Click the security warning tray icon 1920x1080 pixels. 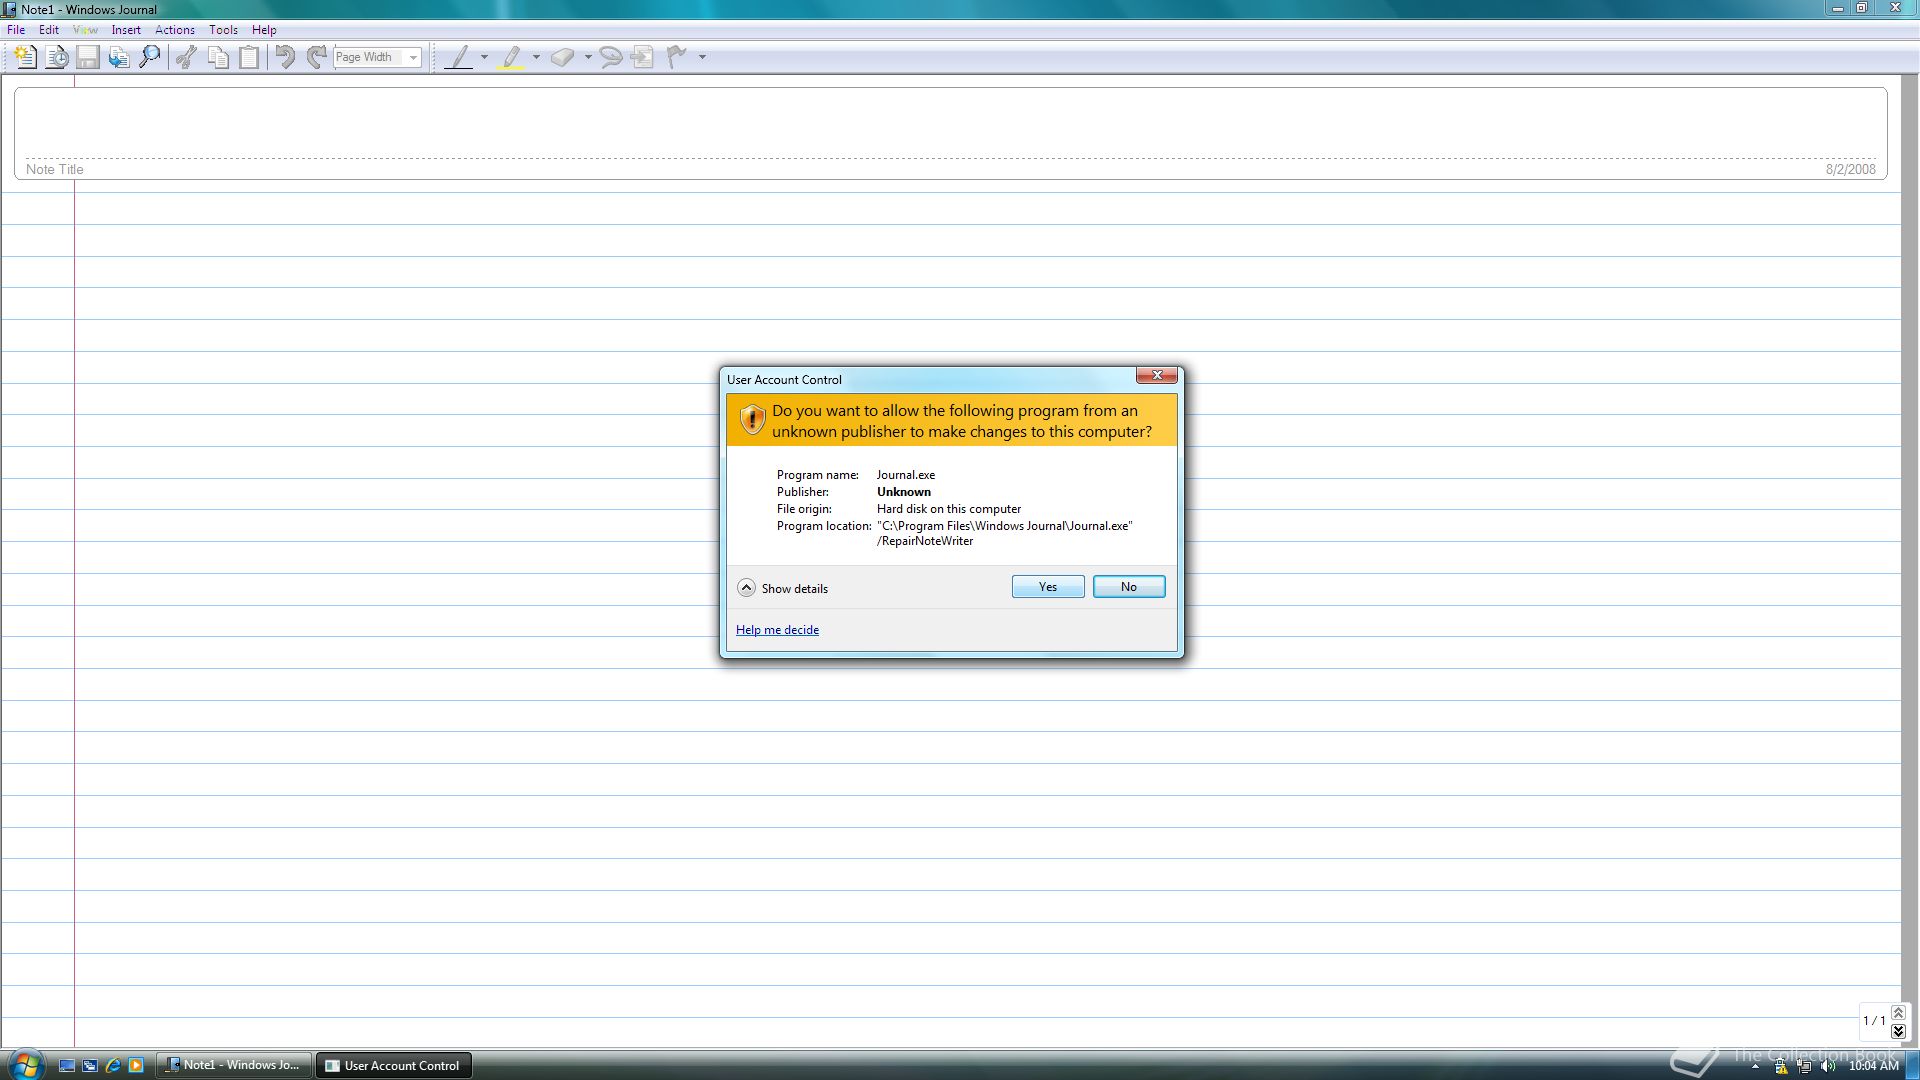[1781, 1067]
